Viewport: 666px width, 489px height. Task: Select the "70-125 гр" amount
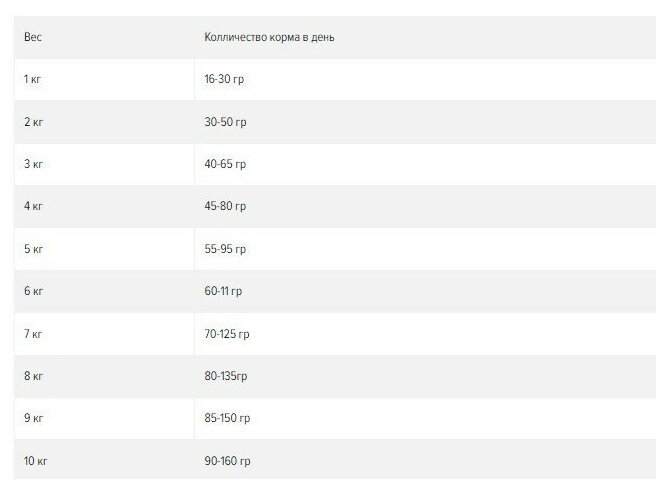(x=227, y=334)
